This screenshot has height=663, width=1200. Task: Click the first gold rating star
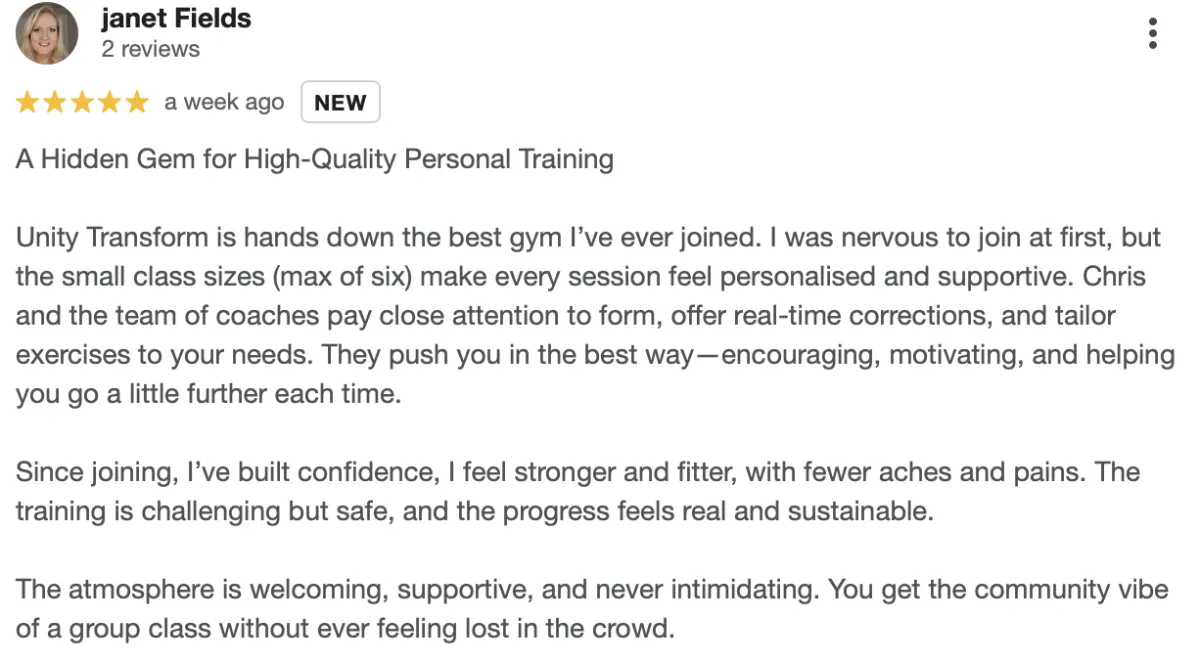27,102
